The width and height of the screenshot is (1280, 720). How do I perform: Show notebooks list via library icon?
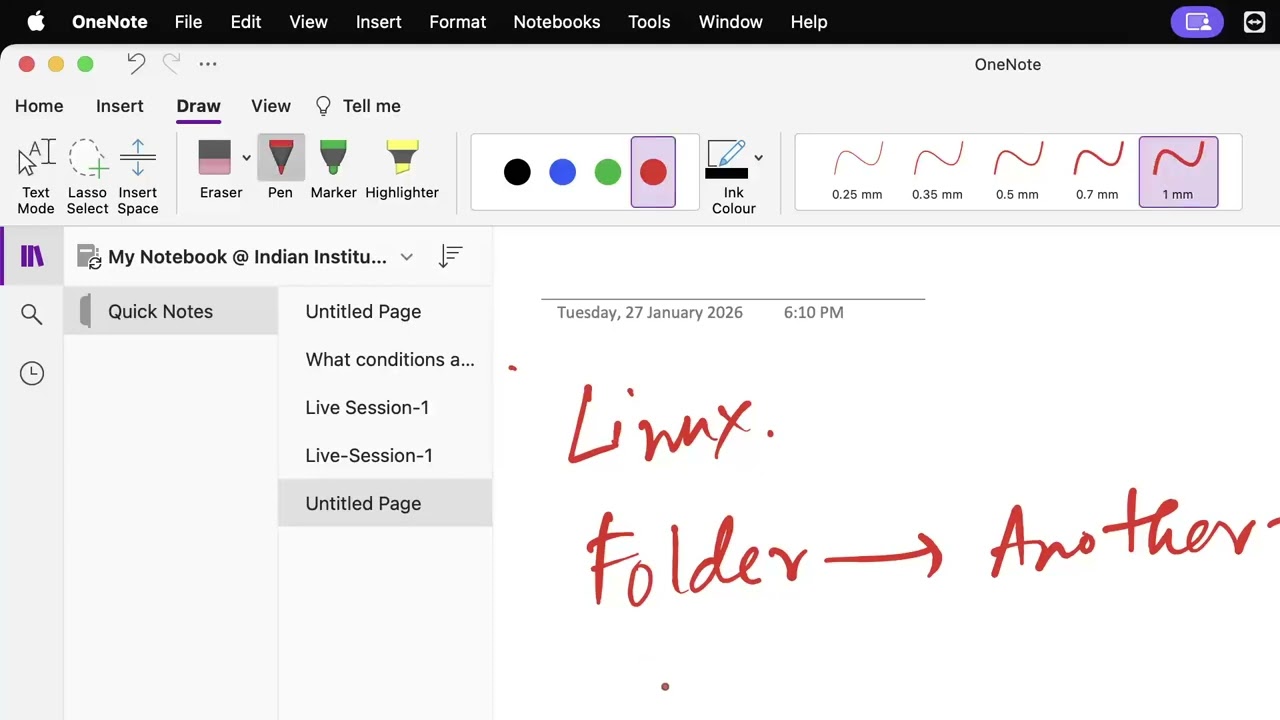point(32,257)
